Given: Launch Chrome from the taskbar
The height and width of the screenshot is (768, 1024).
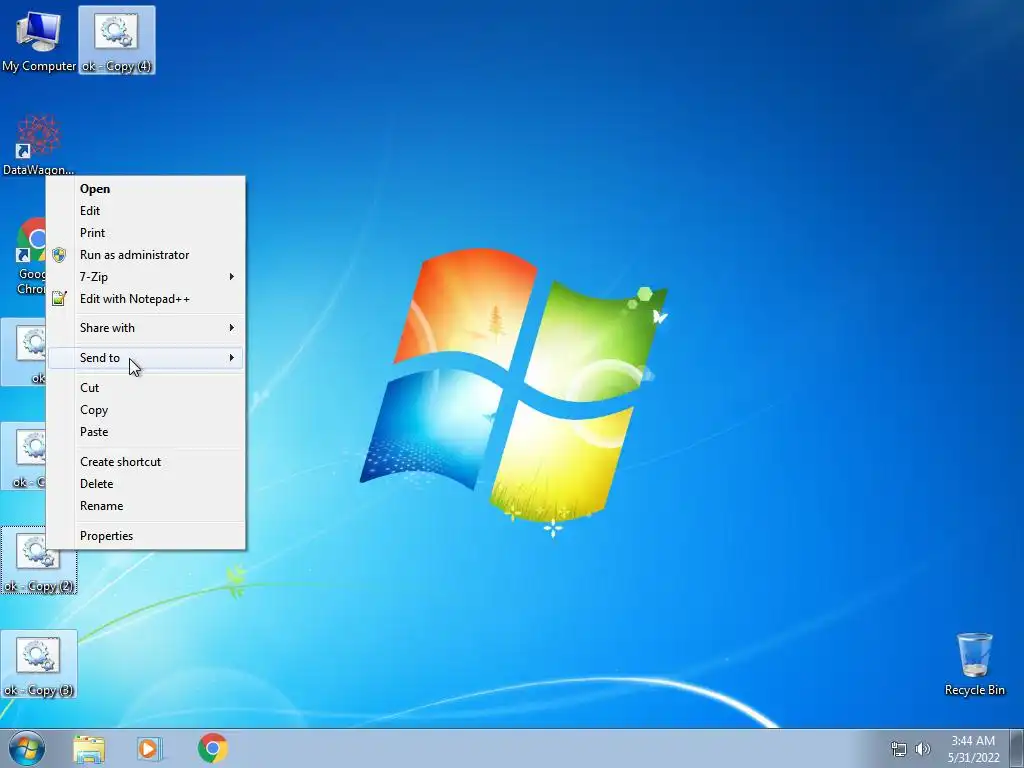Looking at the screenshot, I should click(x=212, y=748).
